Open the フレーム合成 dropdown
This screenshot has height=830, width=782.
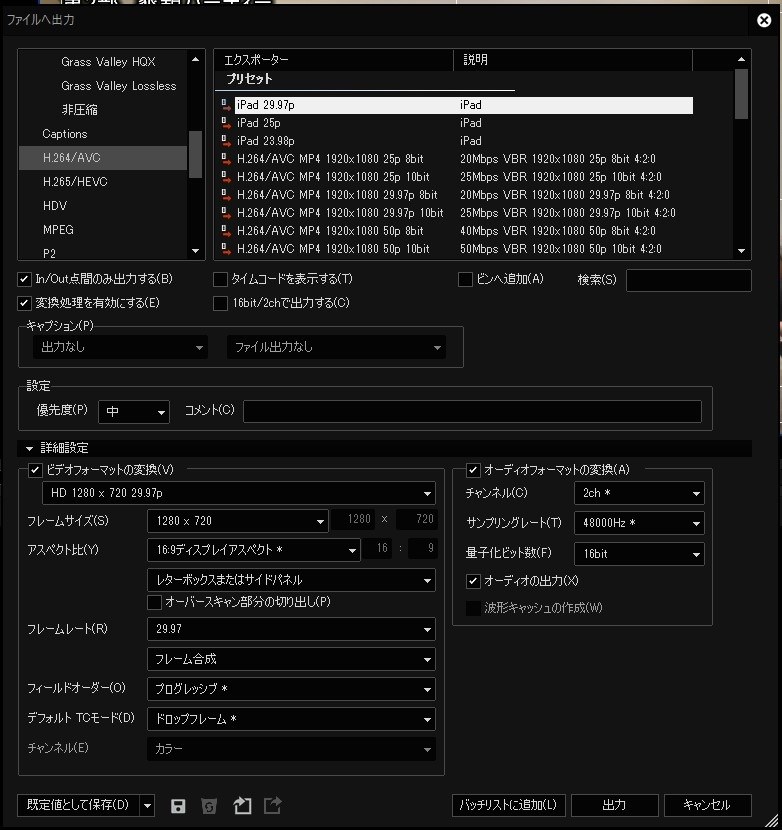(291, 659)
